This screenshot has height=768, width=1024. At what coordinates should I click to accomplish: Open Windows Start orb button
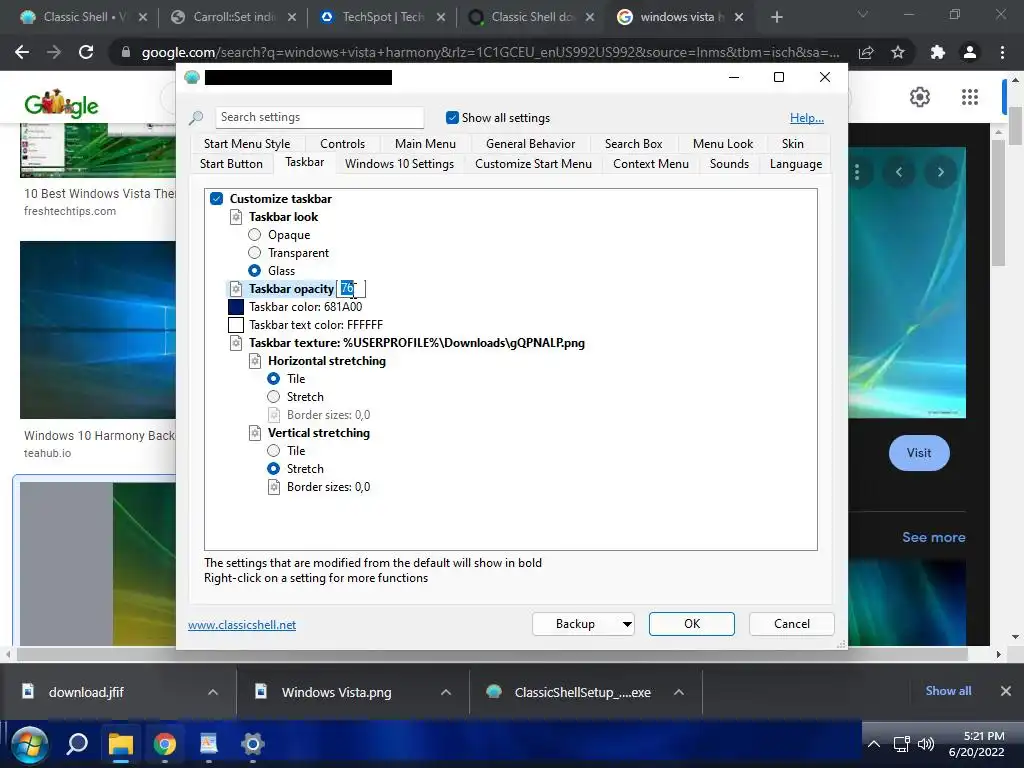[29, 744]
